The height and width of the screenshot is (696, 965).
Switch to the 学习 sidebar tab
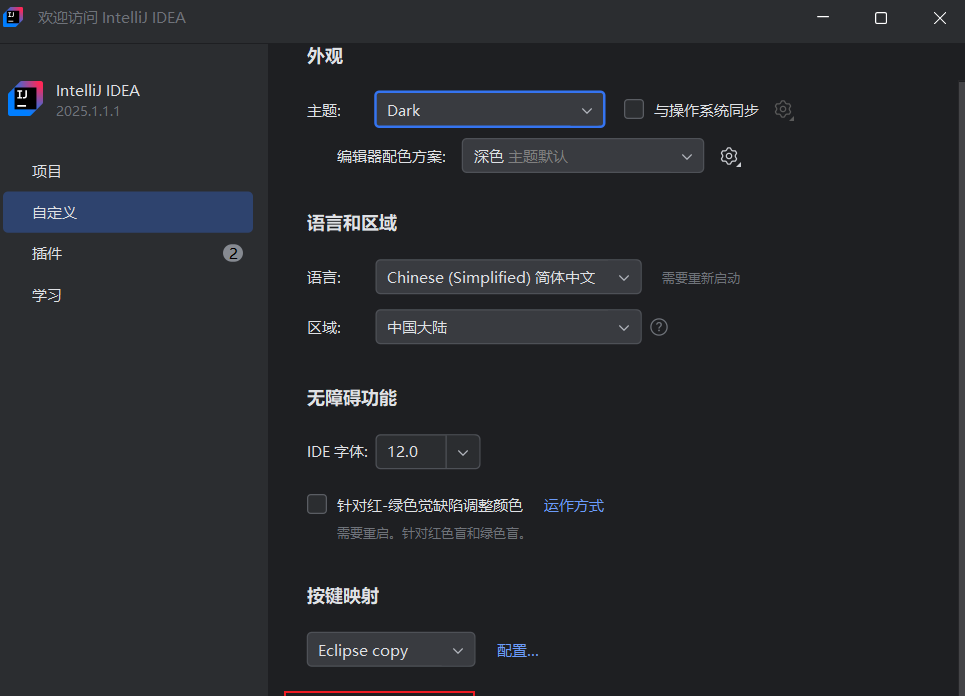(x=128, y=295)
